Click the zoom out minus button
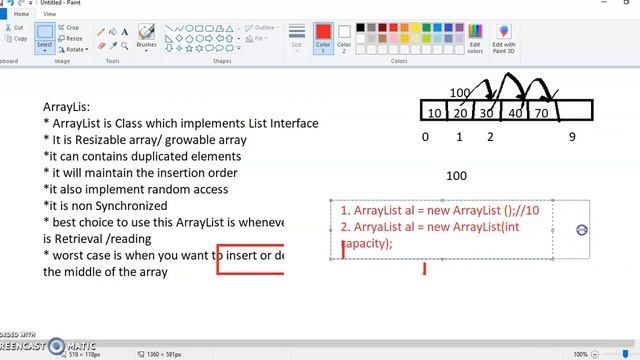The height and width of the screenshot is (360, 640). 595,354
